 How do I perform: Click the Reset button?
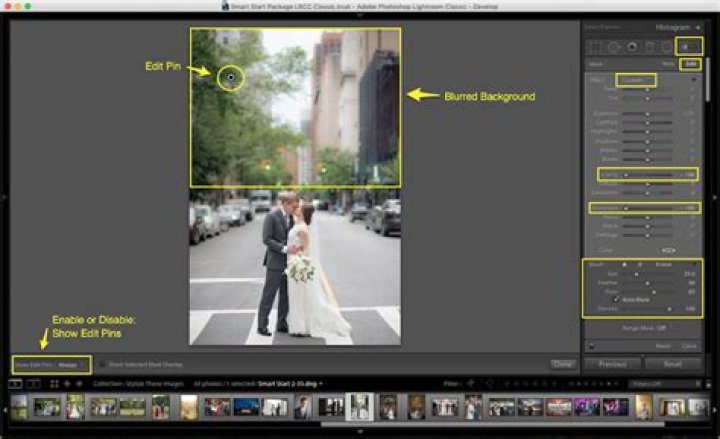(673, 364)
